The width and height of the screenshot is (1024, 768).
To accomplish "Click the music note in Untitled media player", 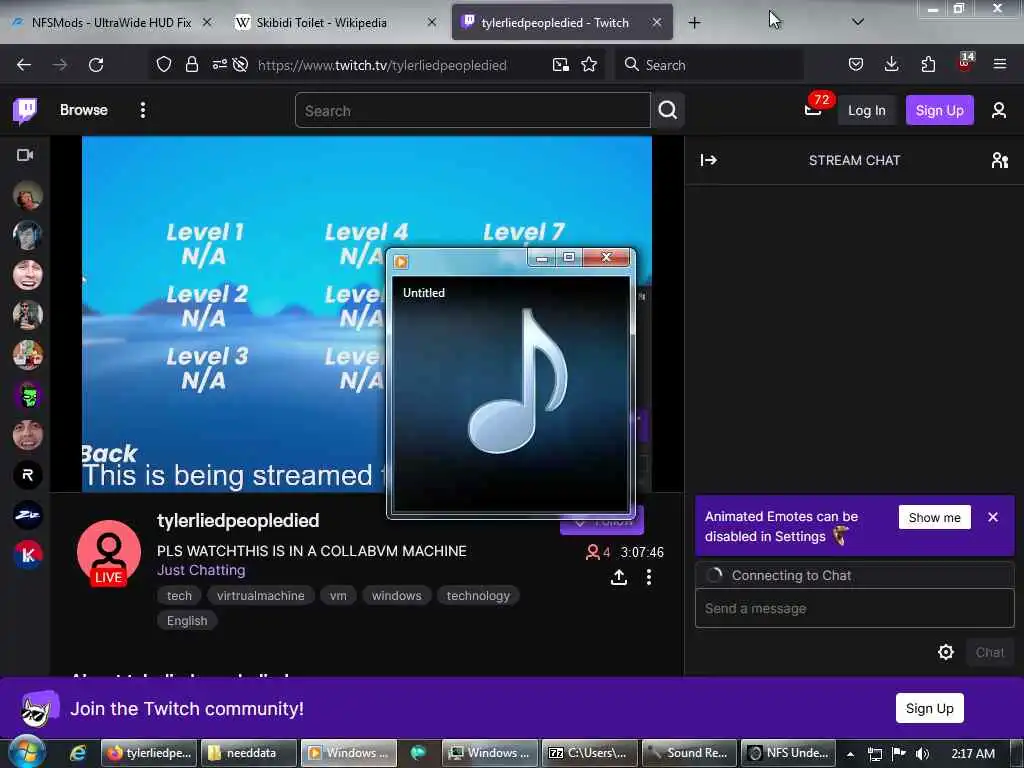I will coord(518,381).
